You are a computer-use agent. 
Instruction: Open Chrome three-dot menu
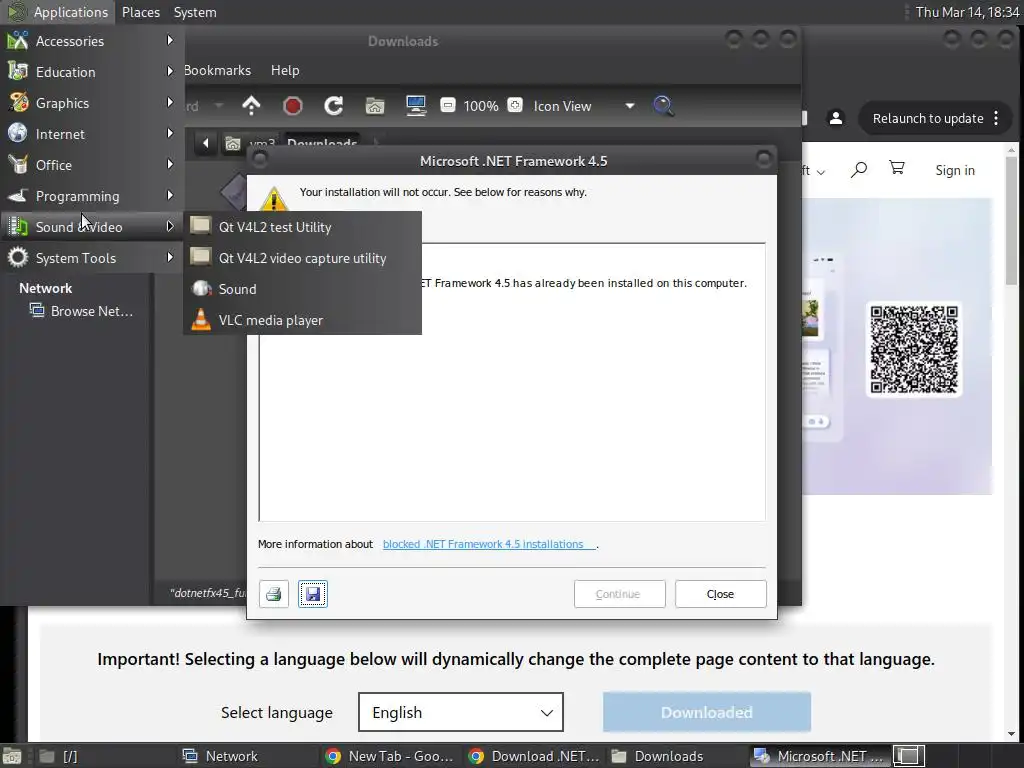tap(996, 118)
